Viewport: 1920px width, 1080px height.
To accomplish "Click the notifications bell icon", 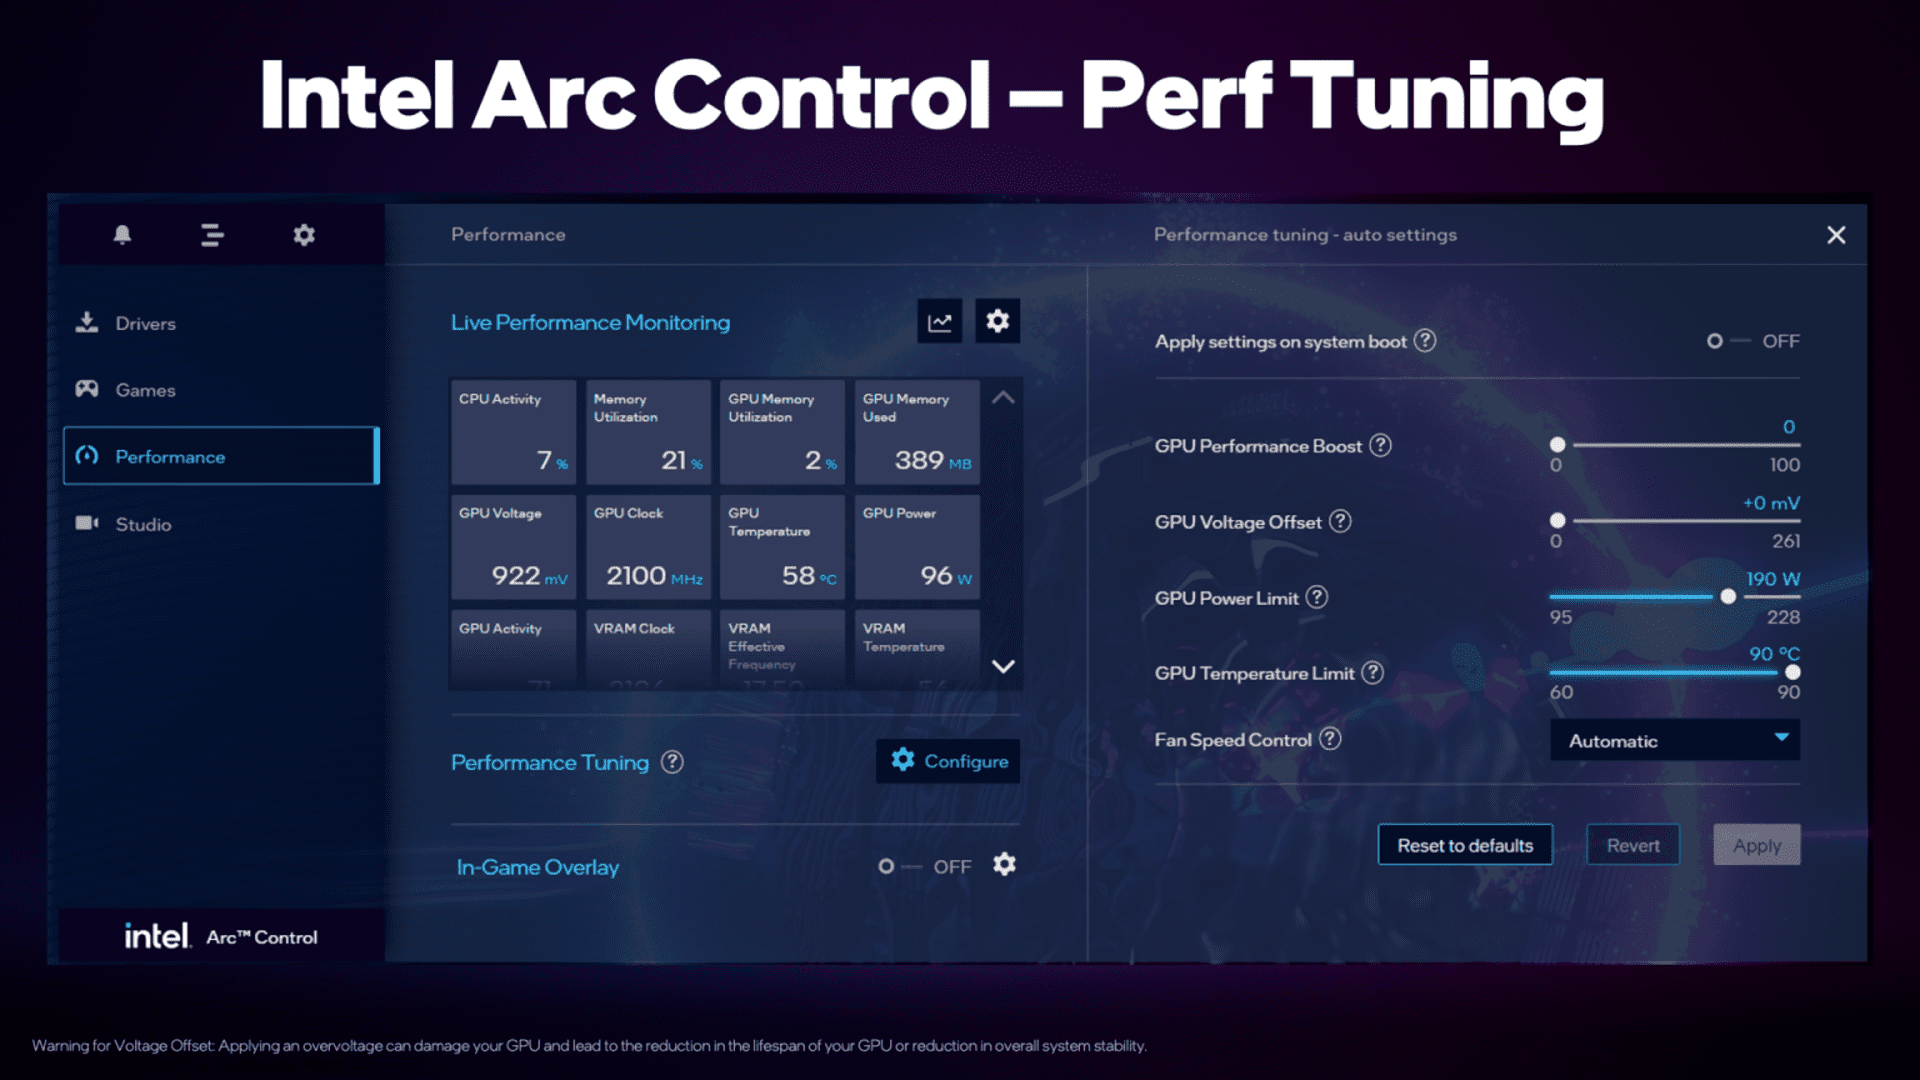I will (123, 235).
